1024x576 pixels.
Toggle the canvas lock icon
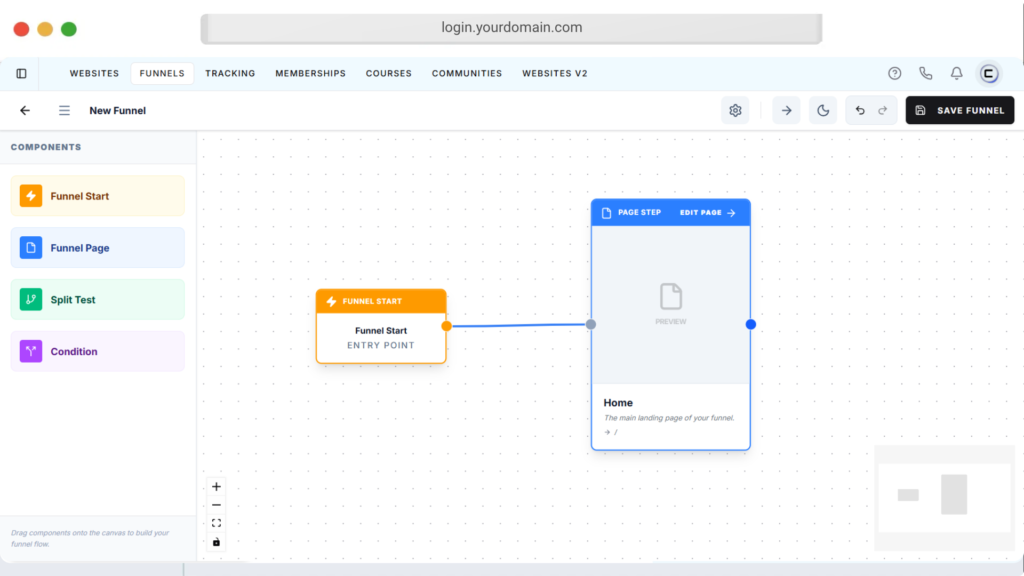216,542
